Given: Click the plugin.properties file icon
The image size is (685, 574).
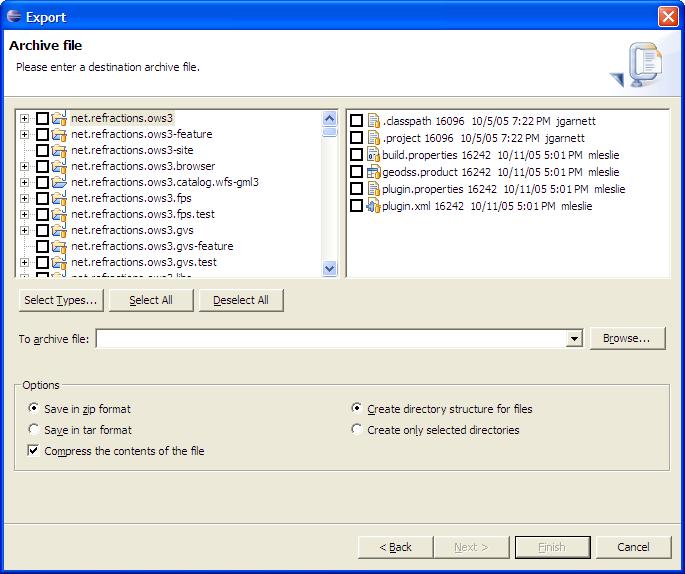Looking at the screenshot, I should pos(374,189).
